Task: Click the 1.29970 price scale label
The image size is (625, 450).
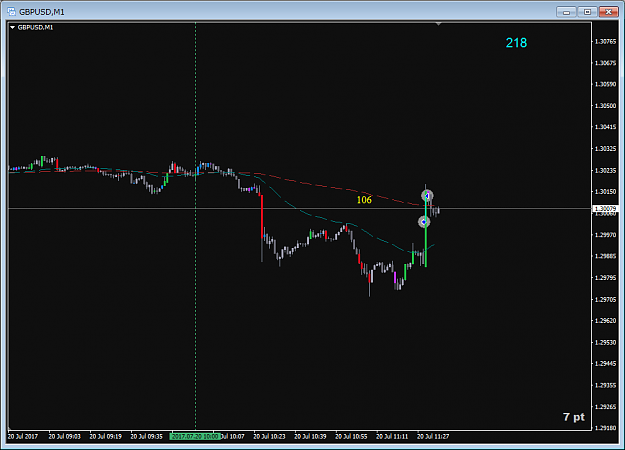Action: [x=605, y=235]
